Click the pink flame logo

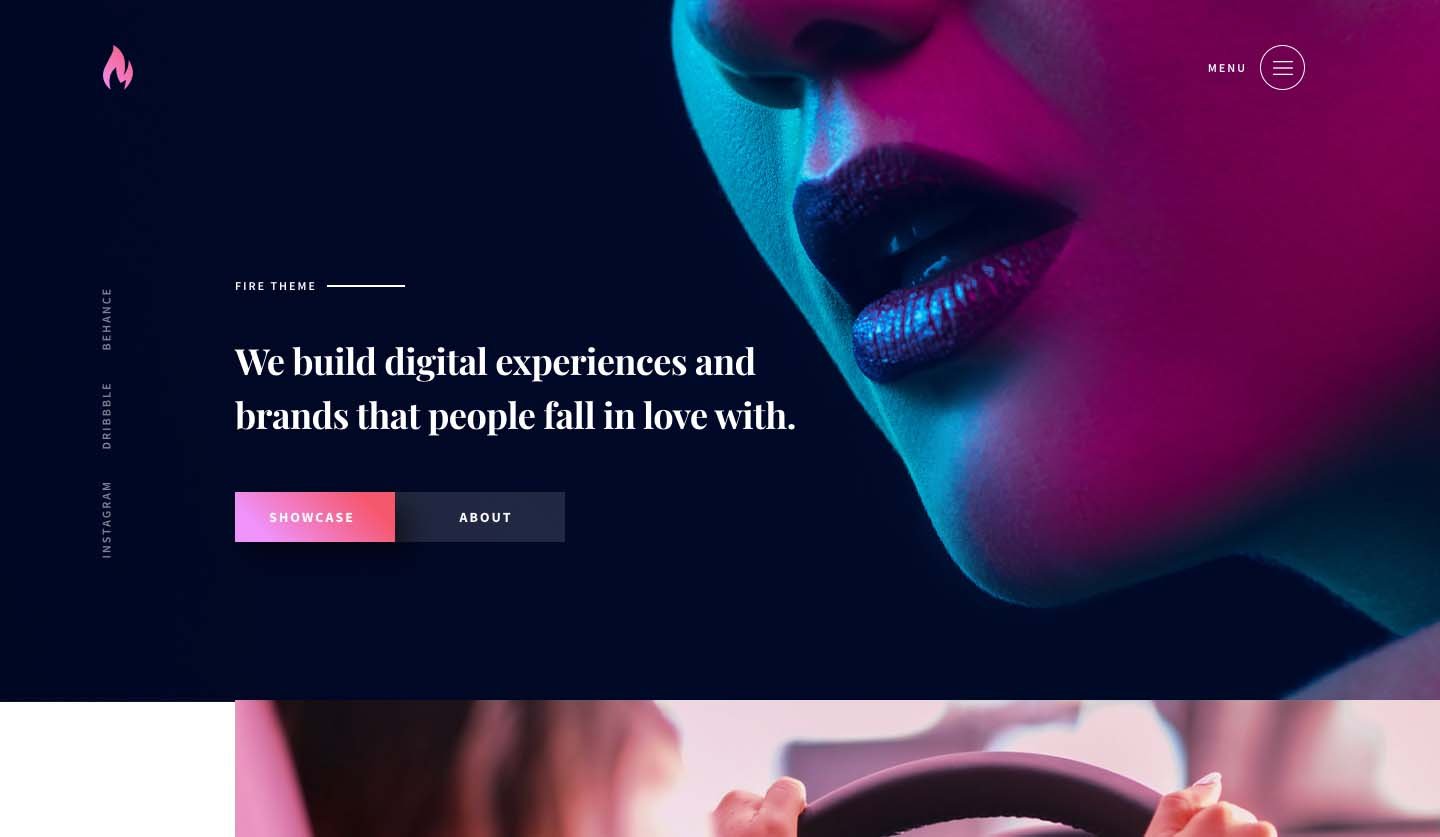[x=118, y=67]
